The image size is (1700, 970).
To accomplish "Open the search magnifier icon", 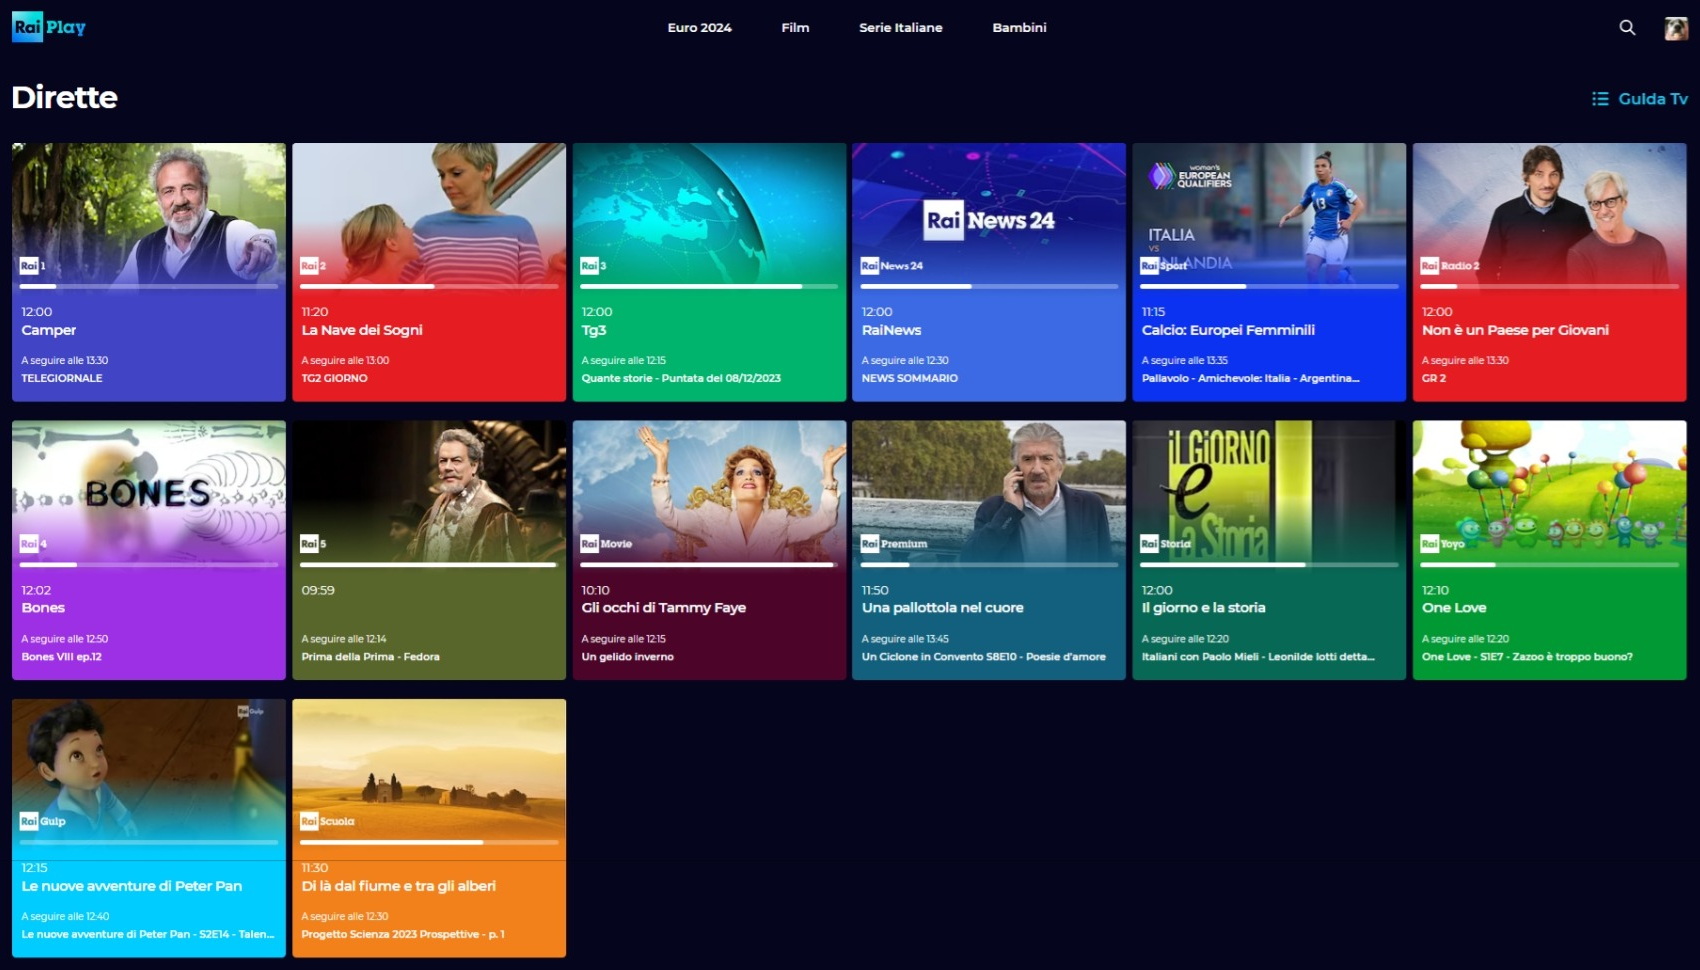I will click(x=1627, y=28).
